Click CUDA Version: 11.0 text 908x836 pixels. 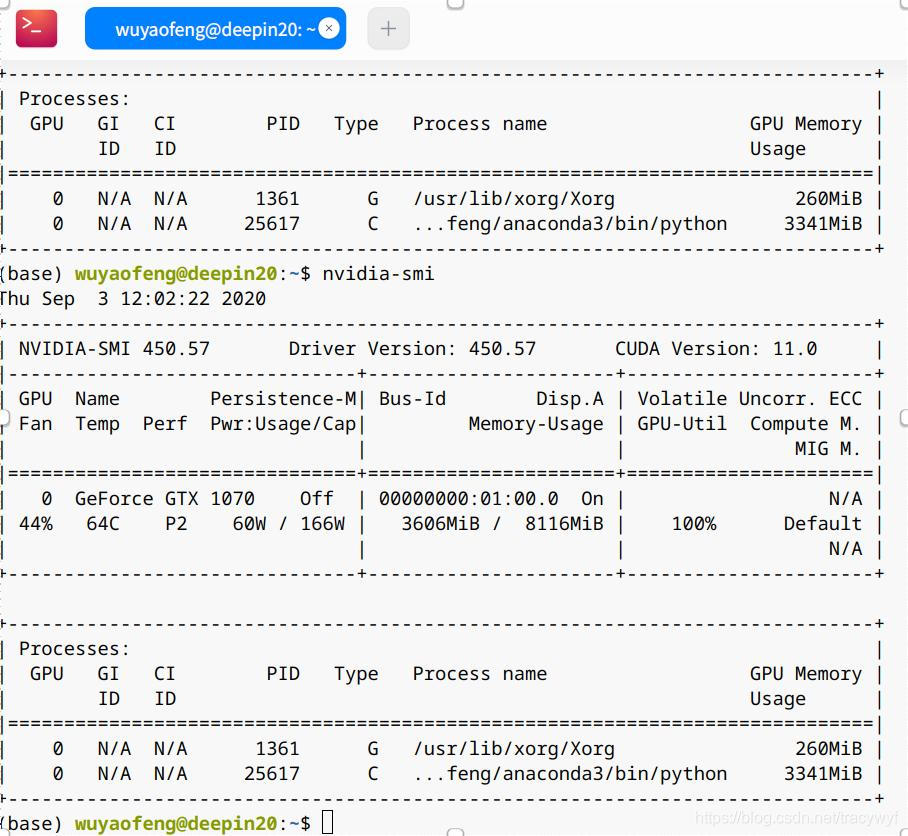(716, 349)
